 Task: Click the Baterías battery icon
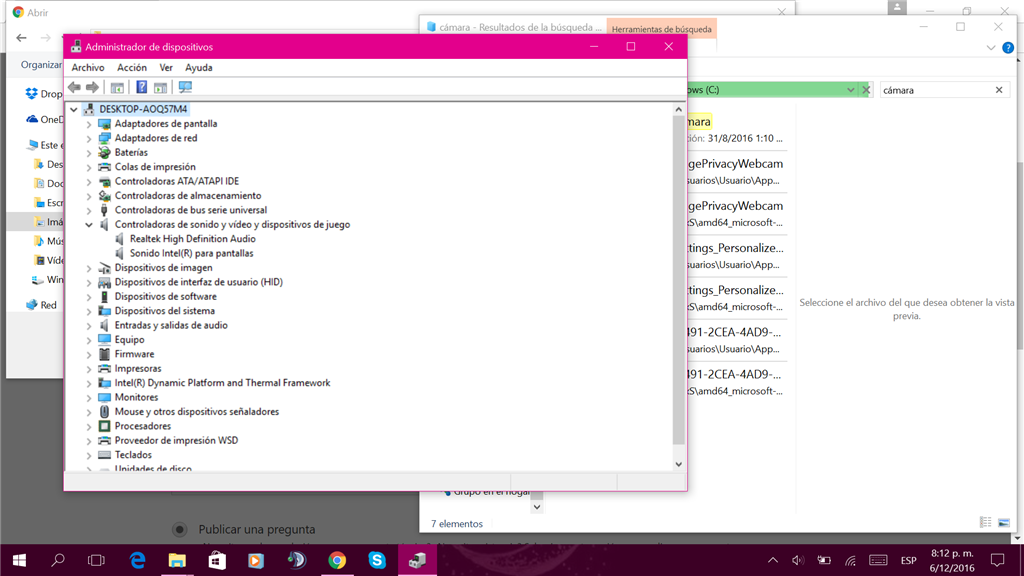point(104,153)
